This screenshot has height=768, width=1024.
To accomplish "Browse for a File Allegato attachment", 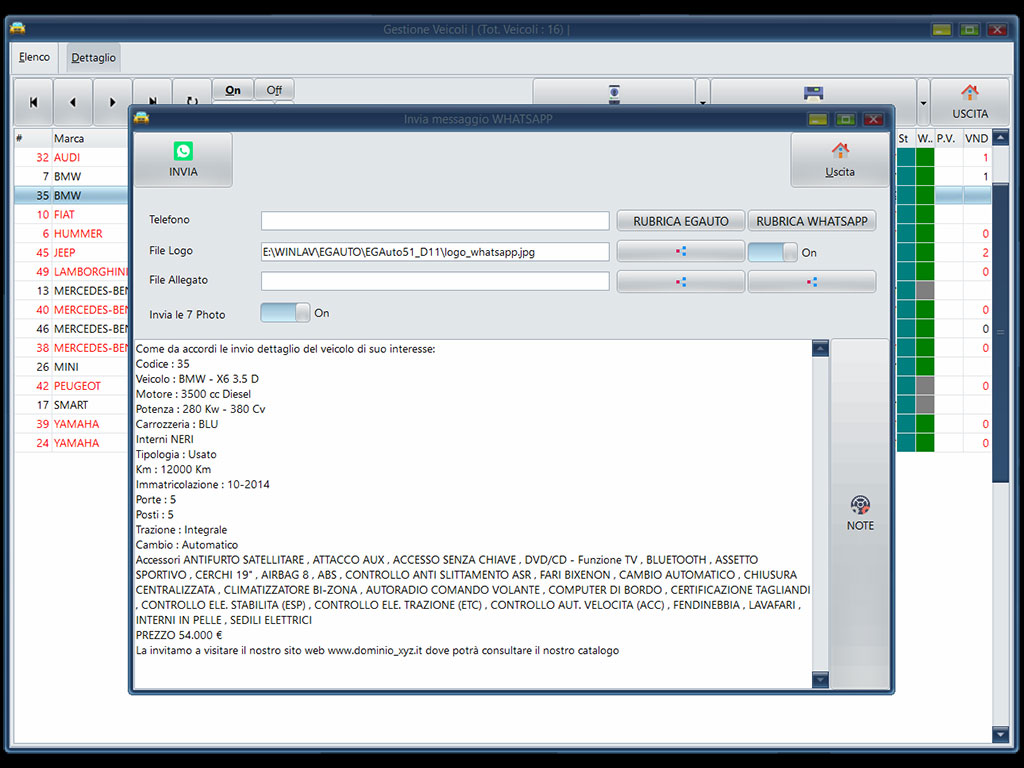I will 680,281.
